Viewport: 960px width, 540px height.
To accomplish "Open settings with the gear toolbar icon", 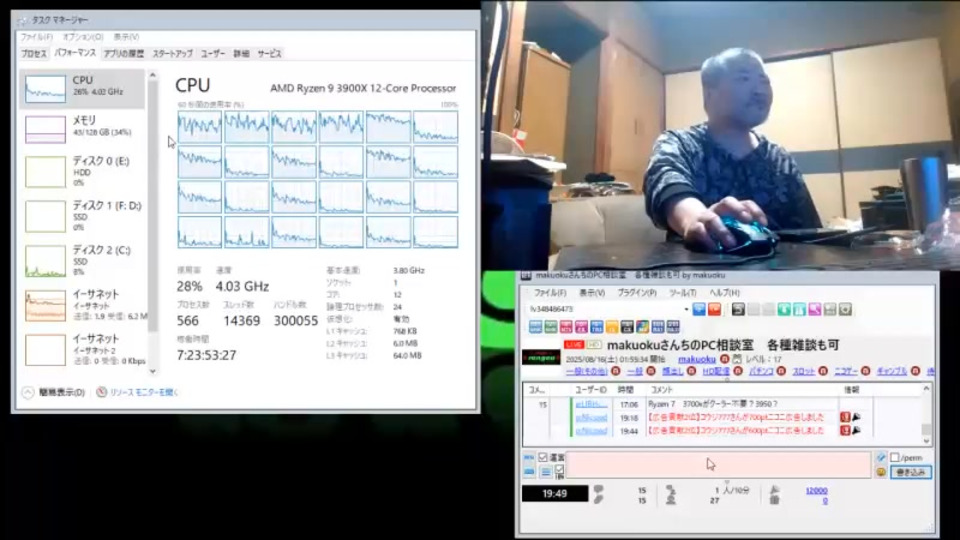I will 846,309.
